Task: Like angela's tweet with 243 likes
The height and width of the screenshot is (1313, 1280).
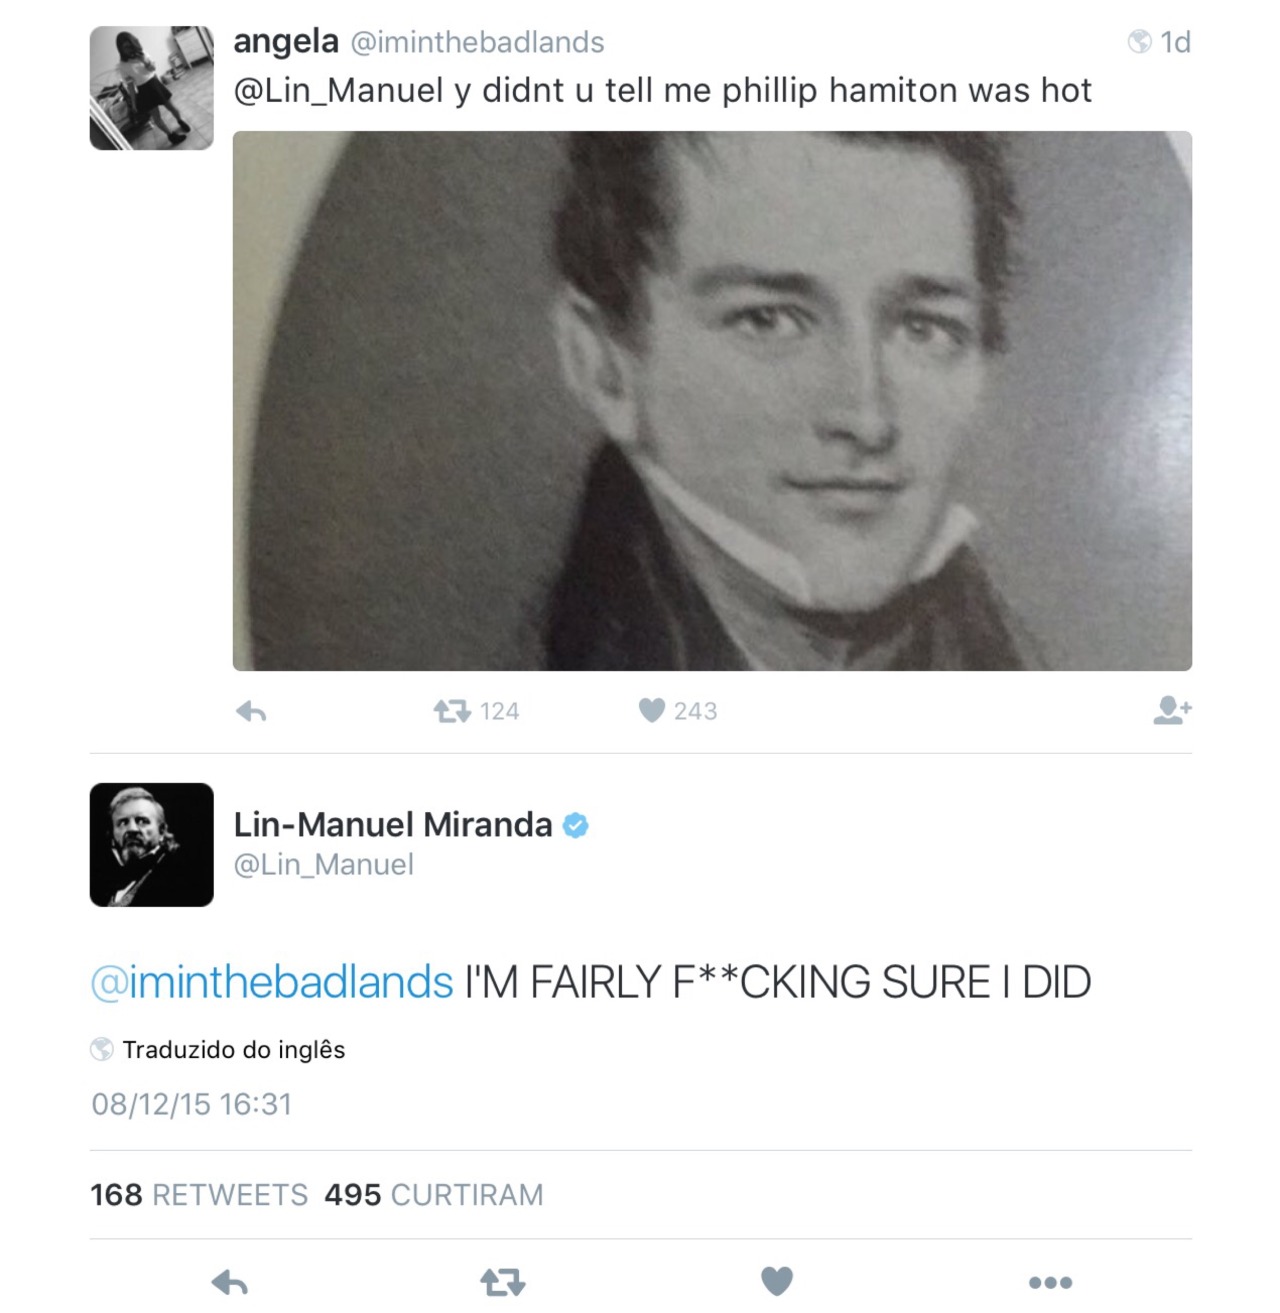Action: [x=652, y=710]
